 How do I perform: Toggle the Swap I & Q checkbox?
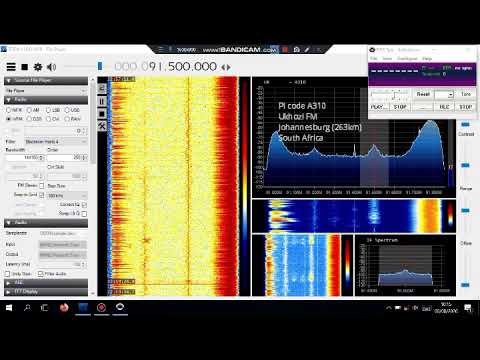[84, 214]
